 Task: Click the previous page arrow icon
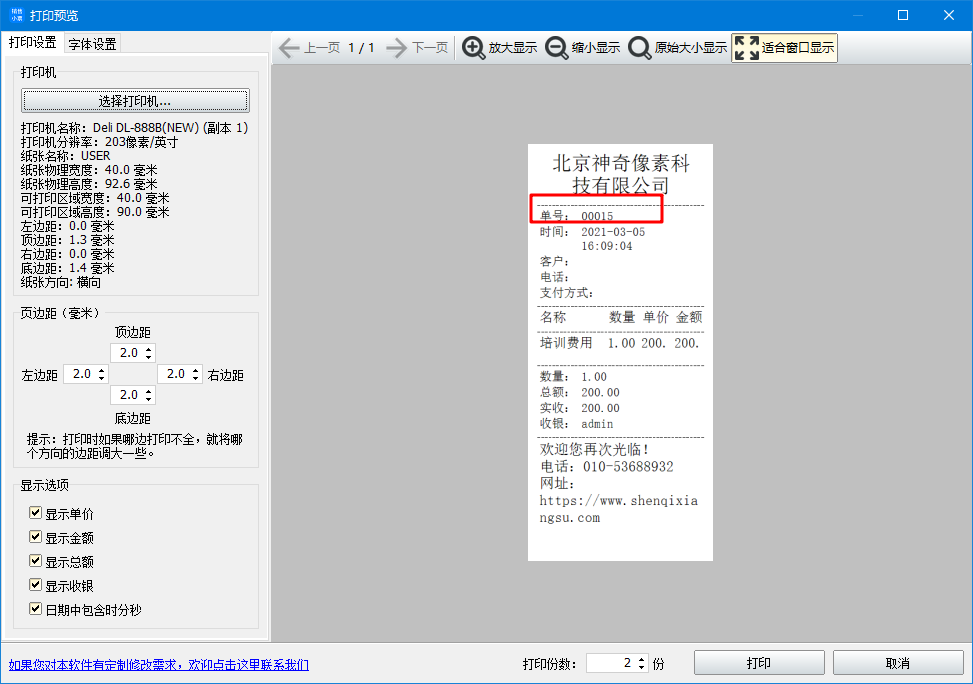pyautogui.click(x=289, y=48)
